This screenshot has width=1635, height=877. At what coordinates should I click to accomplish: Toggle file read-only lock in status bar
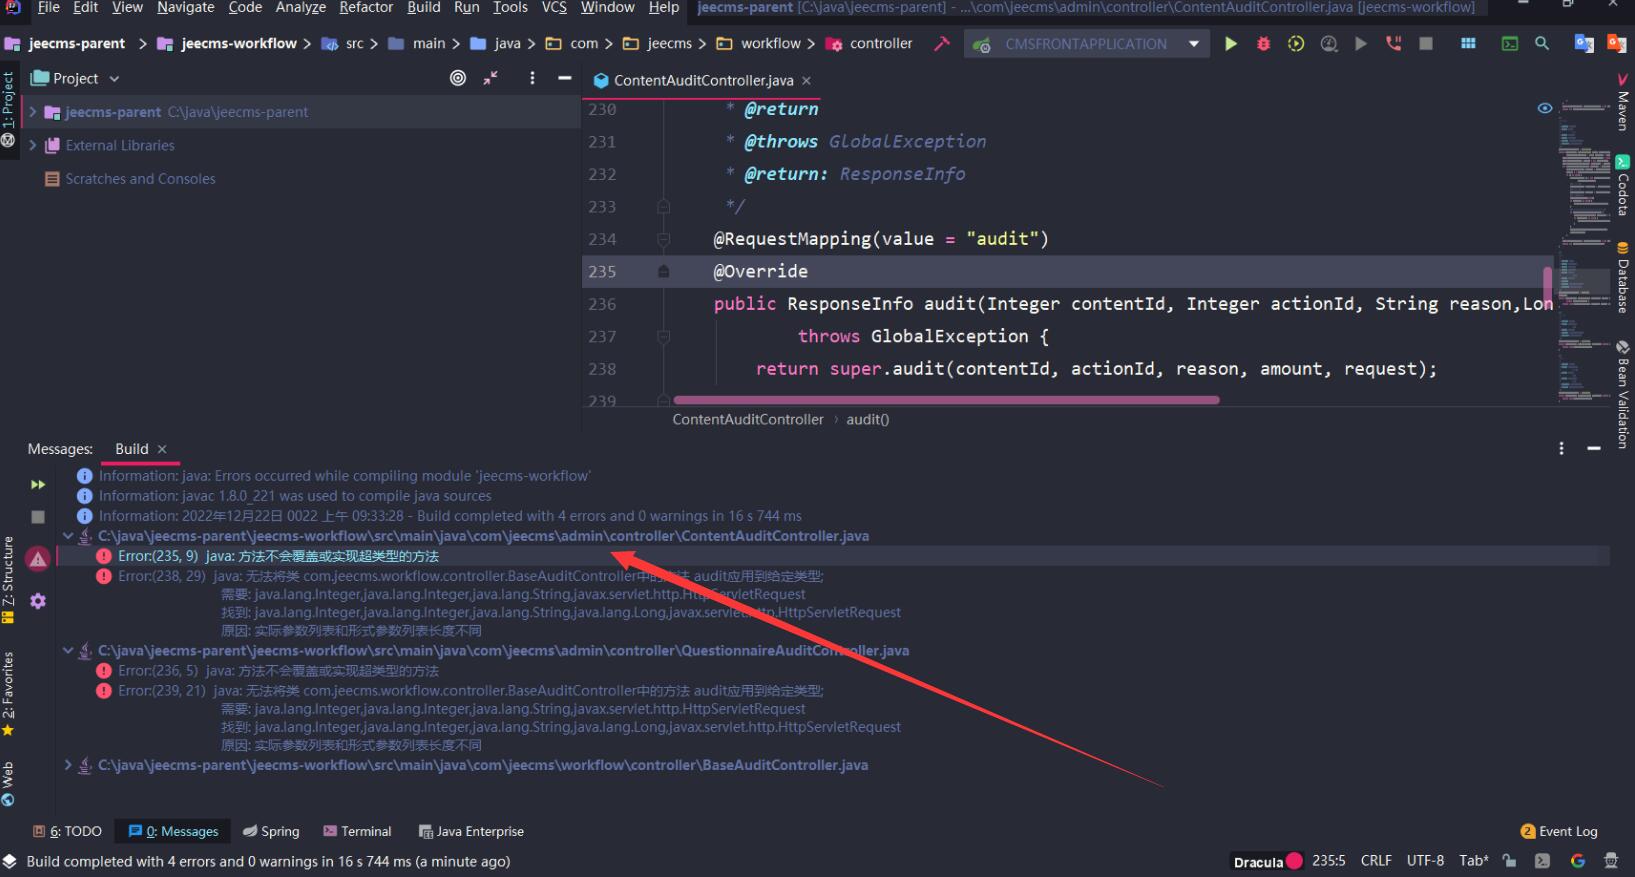(1509, 861)
